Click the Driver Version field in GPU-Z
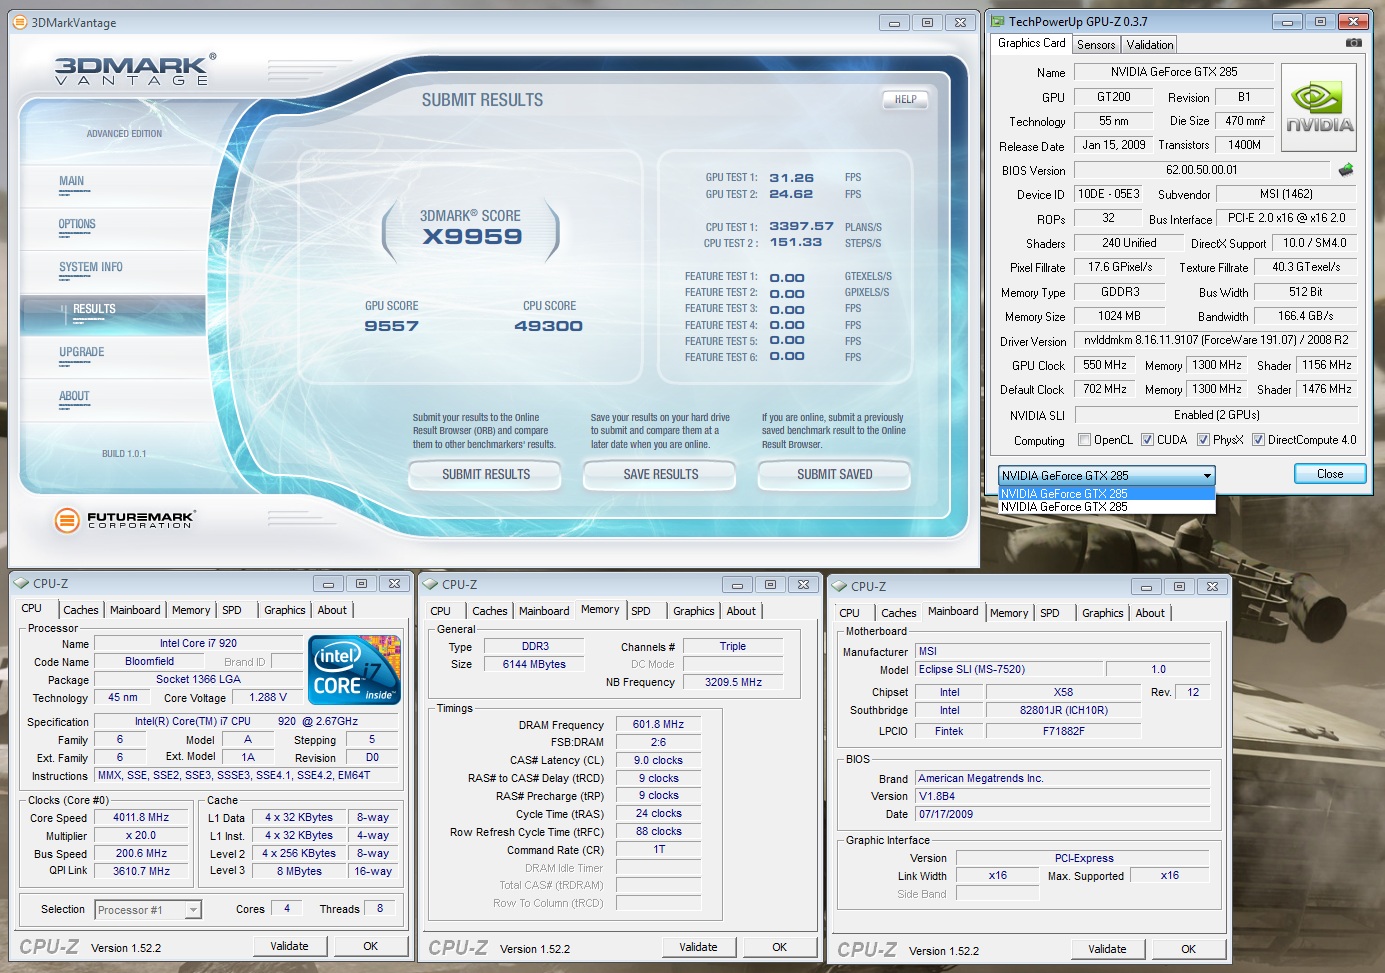The image size is (1385, 973). tap(1215, 340)
